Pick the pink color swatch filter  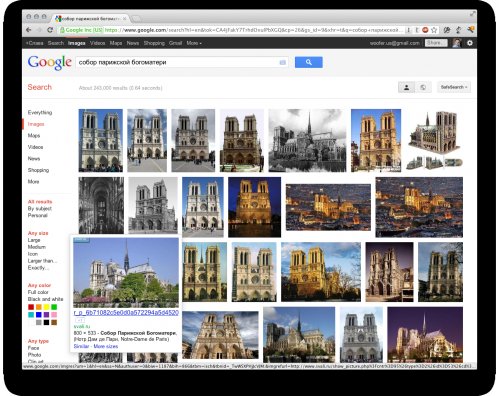(x=54, y=315)
